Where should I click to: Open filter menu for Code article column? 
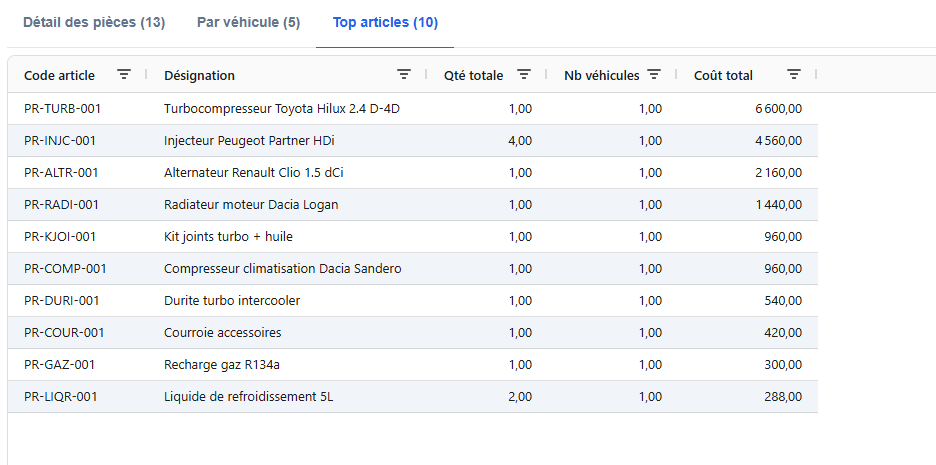point(124,75)
